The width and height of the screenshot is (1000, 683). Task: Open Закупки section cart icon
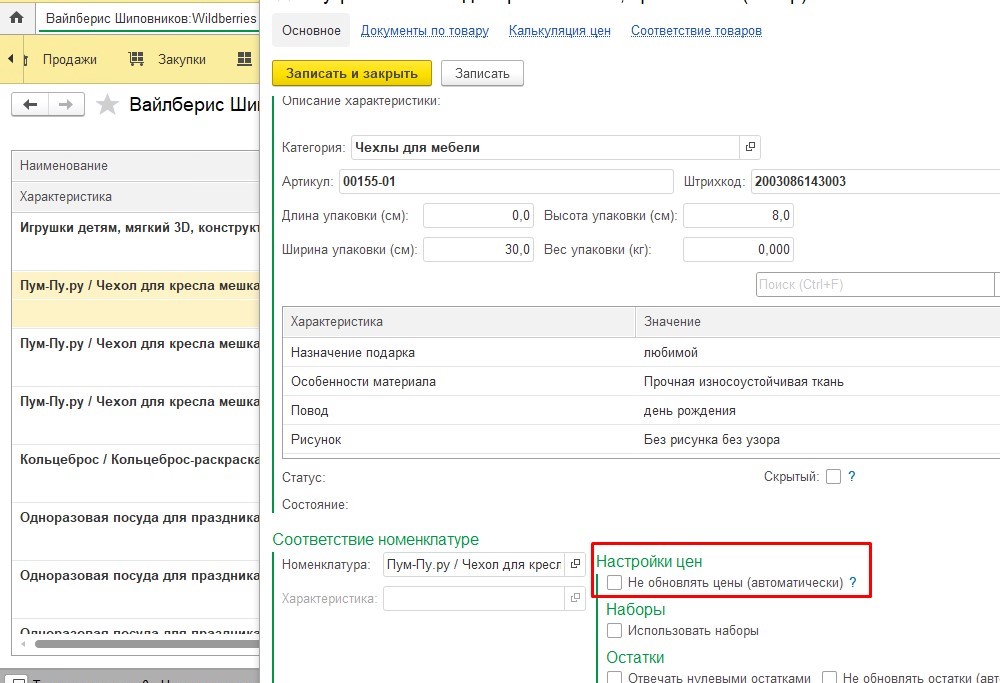[x=136, y=59]
